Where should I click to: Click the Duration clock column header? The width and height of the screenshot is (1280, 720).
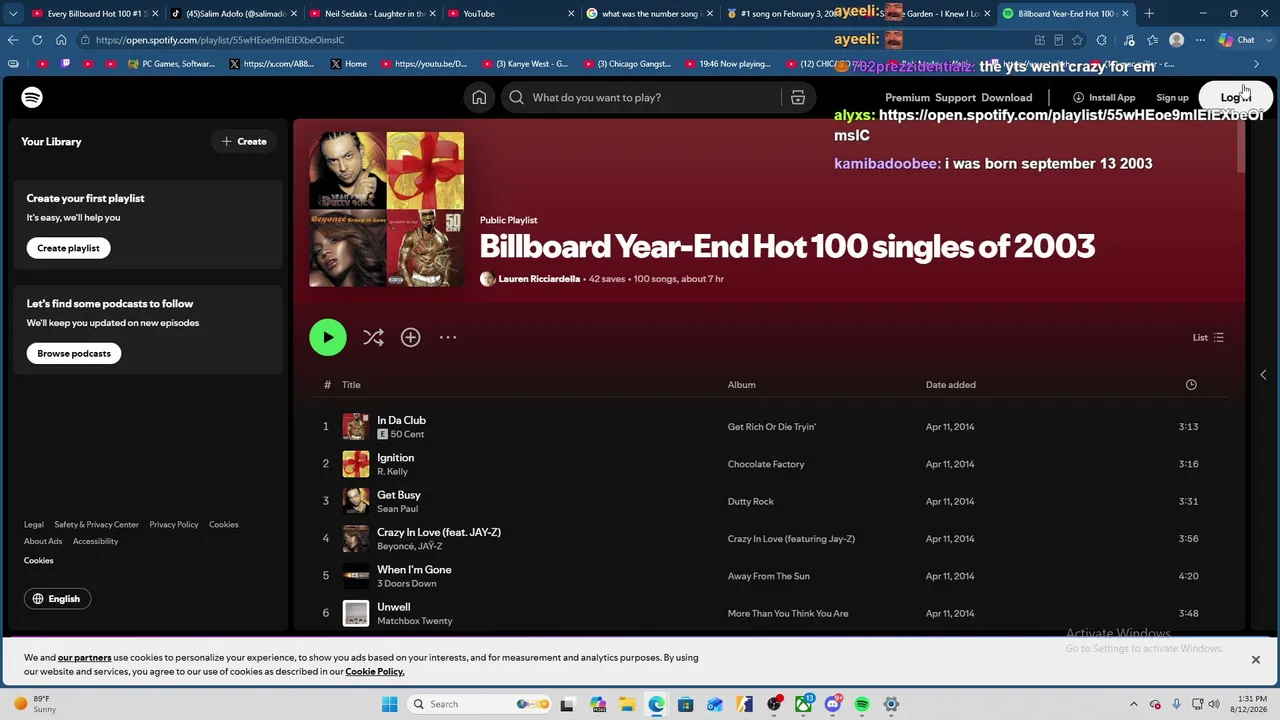[x=1191, y=384]
